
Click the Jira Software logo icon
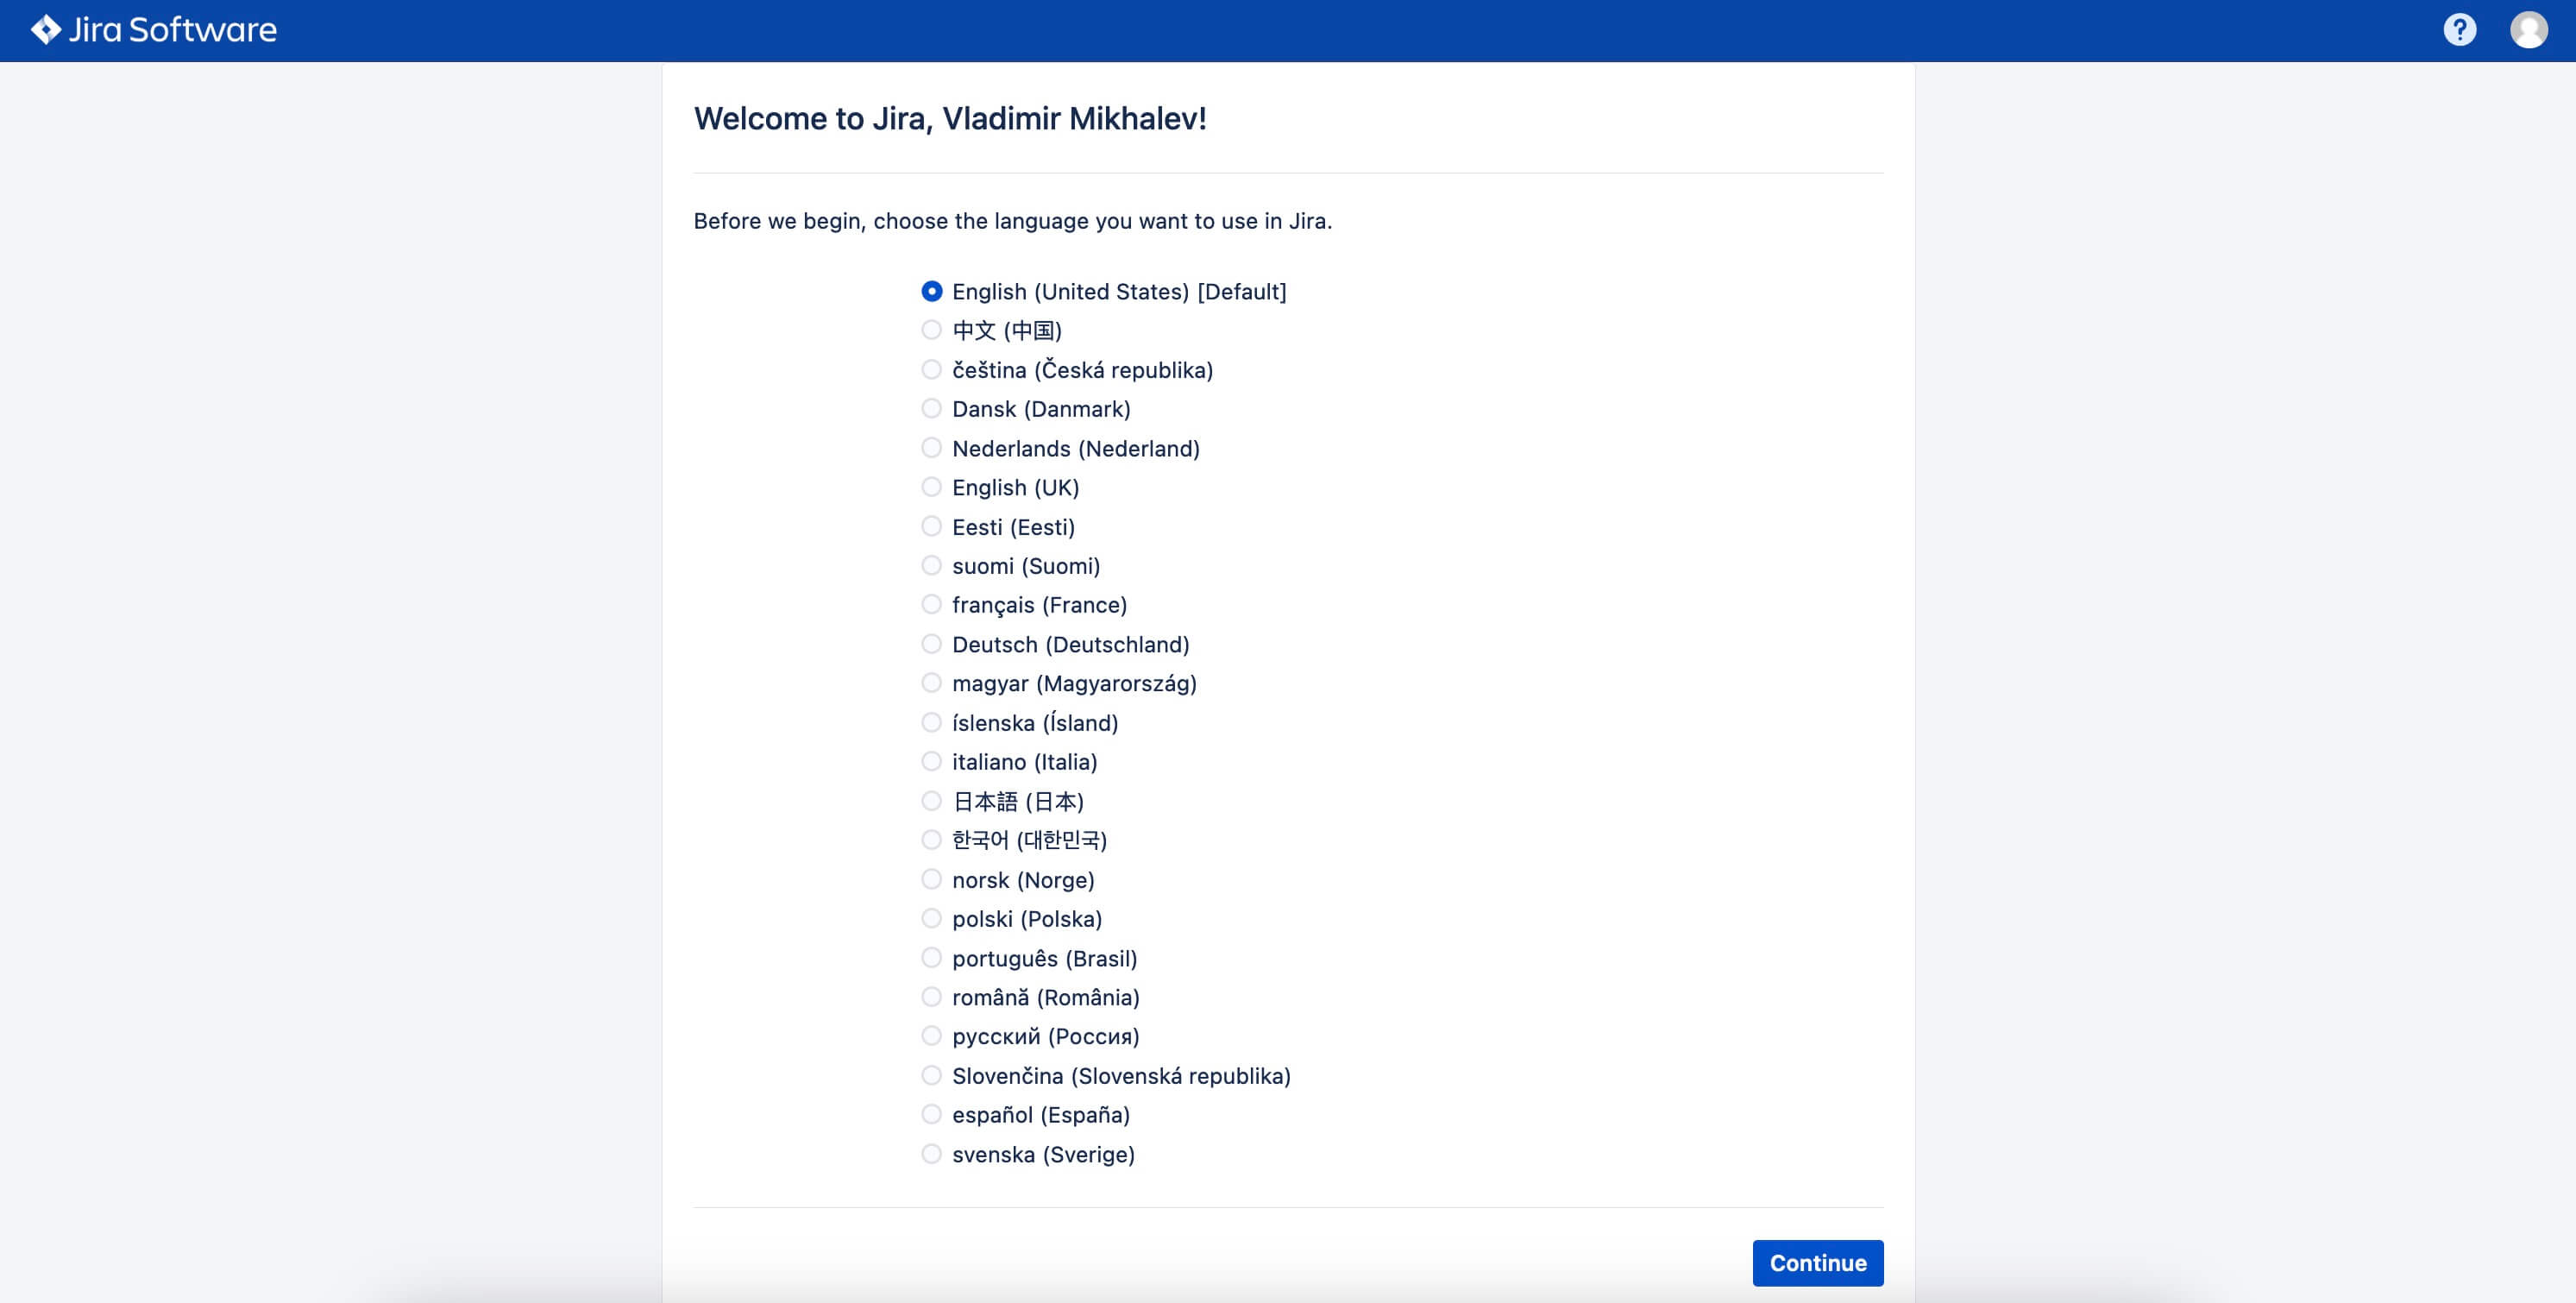coord(30,30)
